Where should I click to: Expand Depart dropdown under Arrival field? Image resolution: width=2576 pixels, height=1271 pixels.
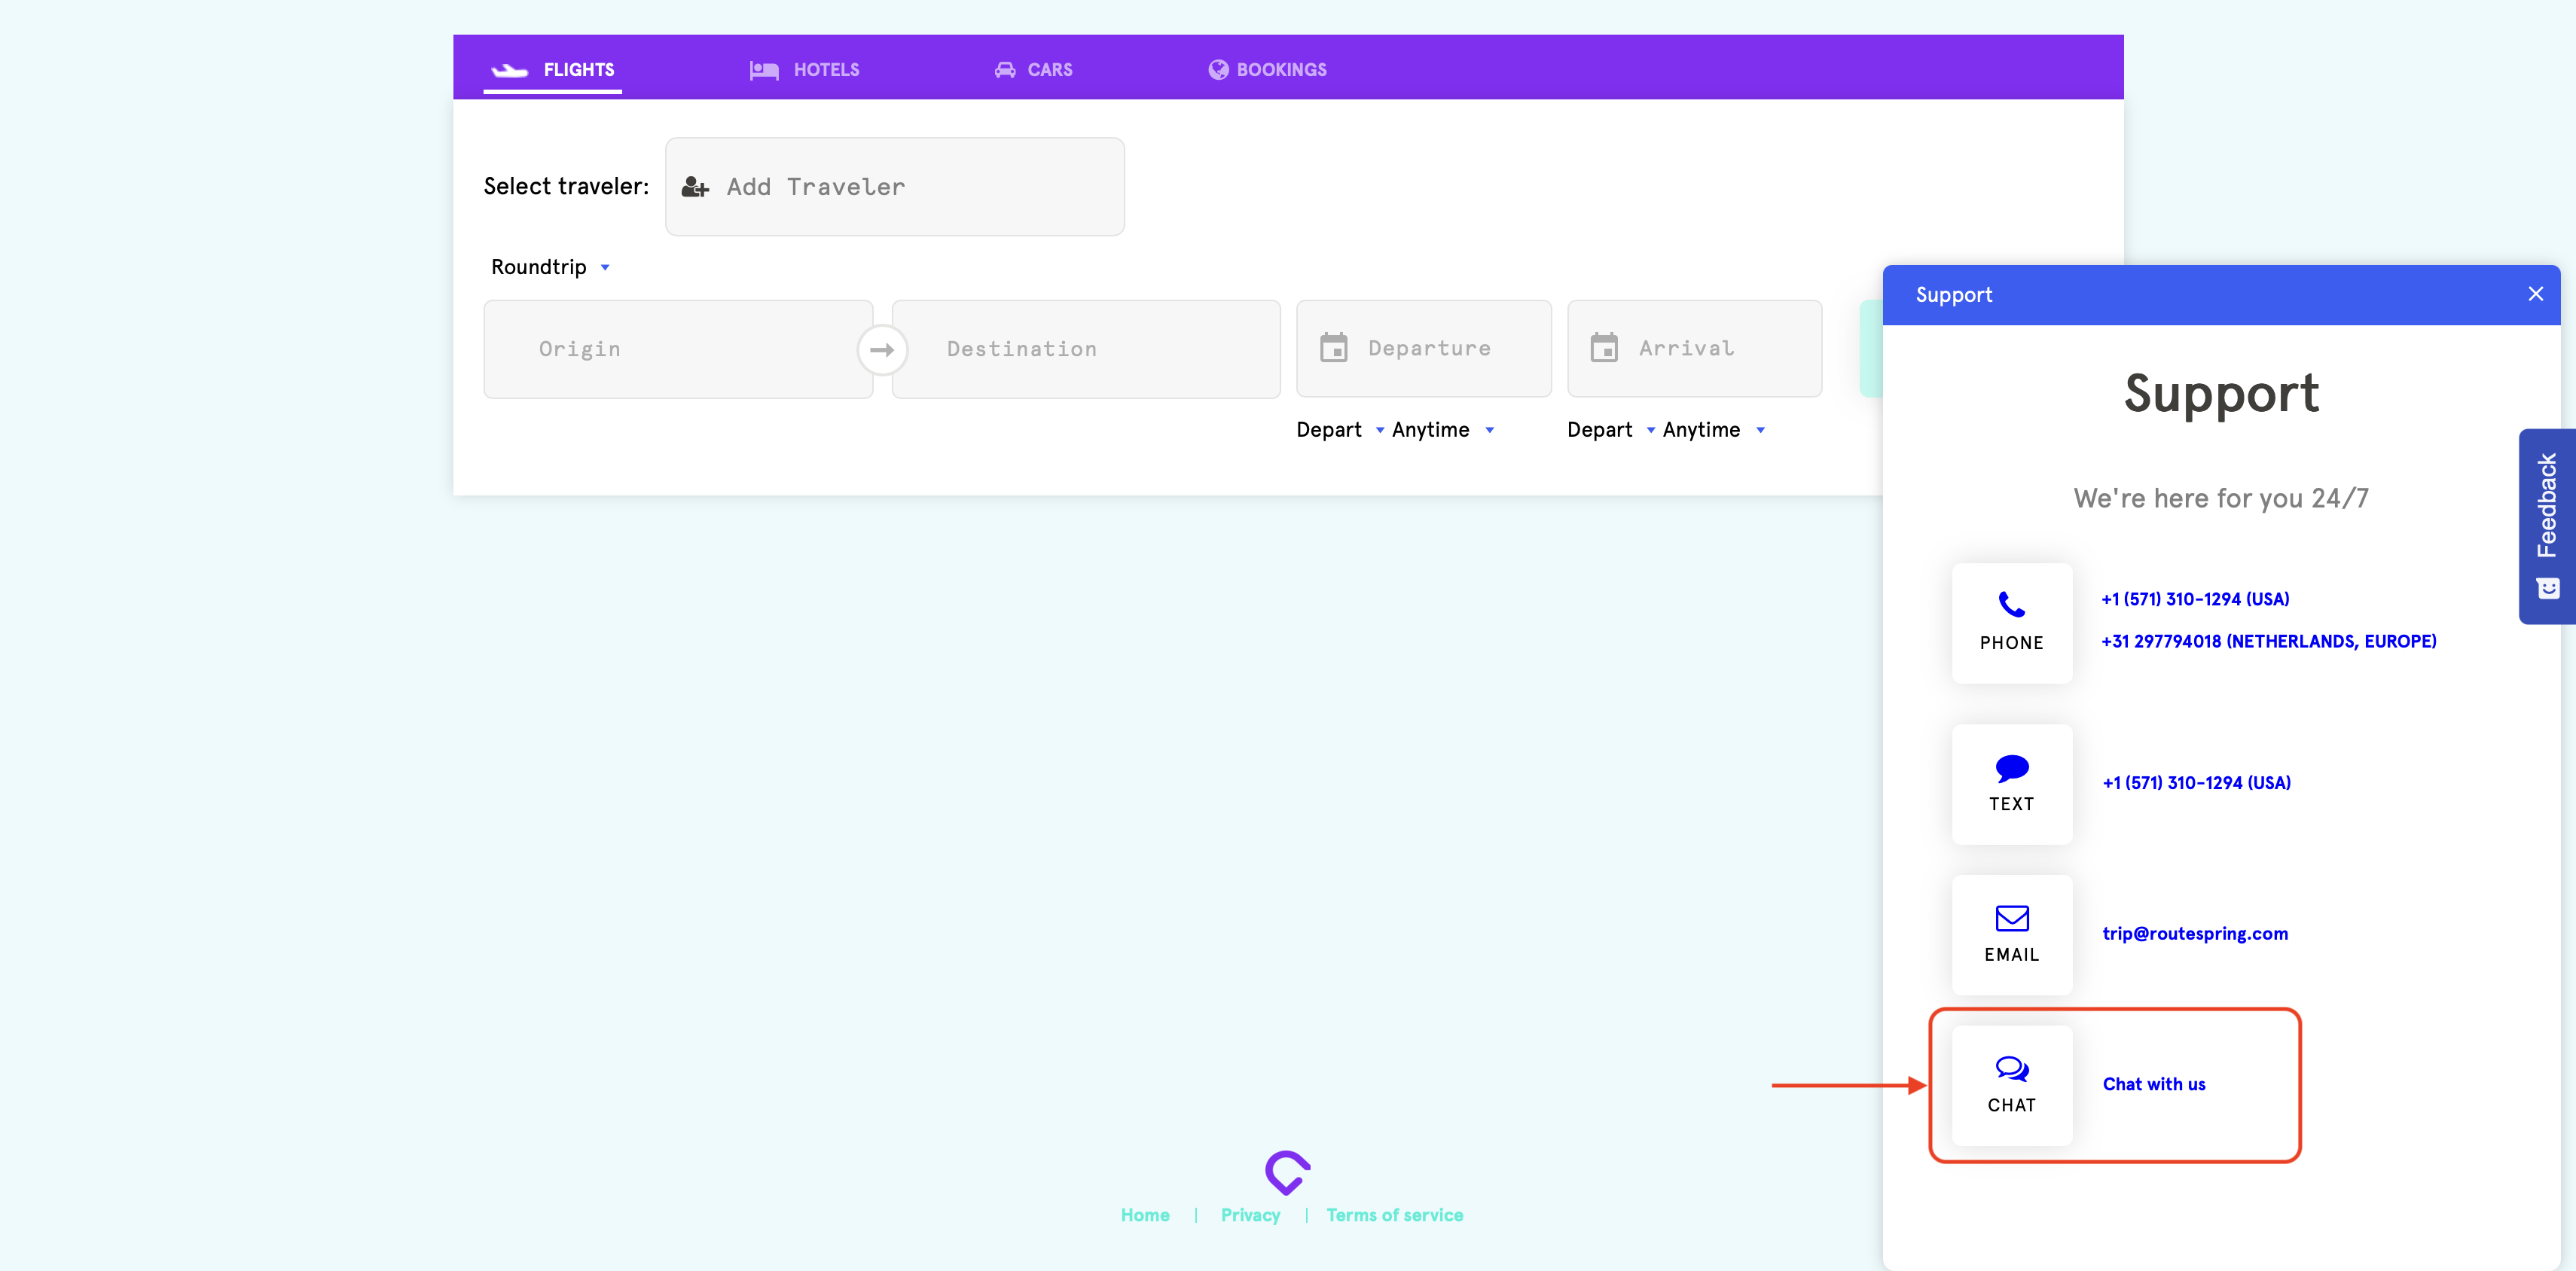click(1611, 430)
